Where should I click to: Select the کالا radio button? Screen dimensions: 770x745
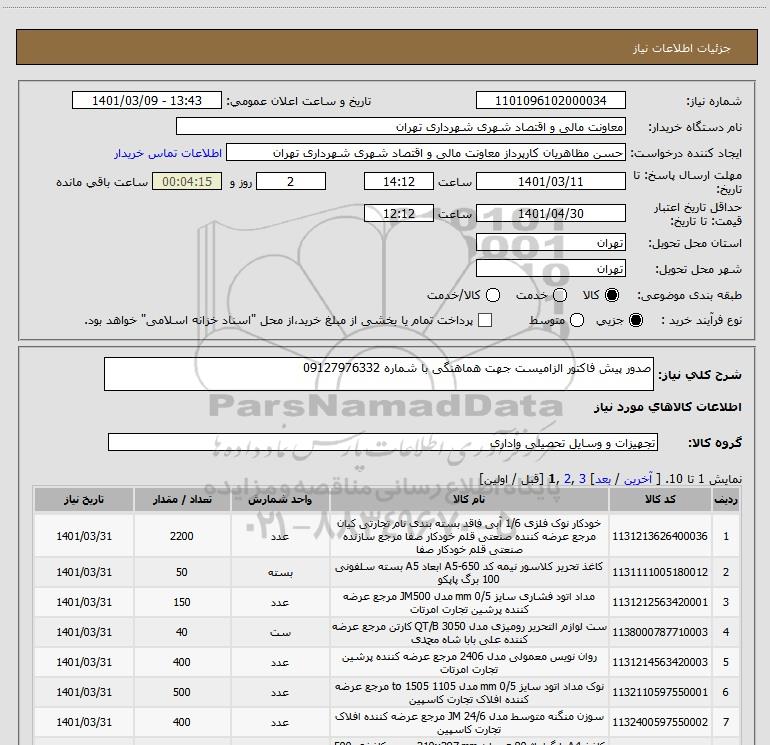pyautogui.click(x=612, y=295)
